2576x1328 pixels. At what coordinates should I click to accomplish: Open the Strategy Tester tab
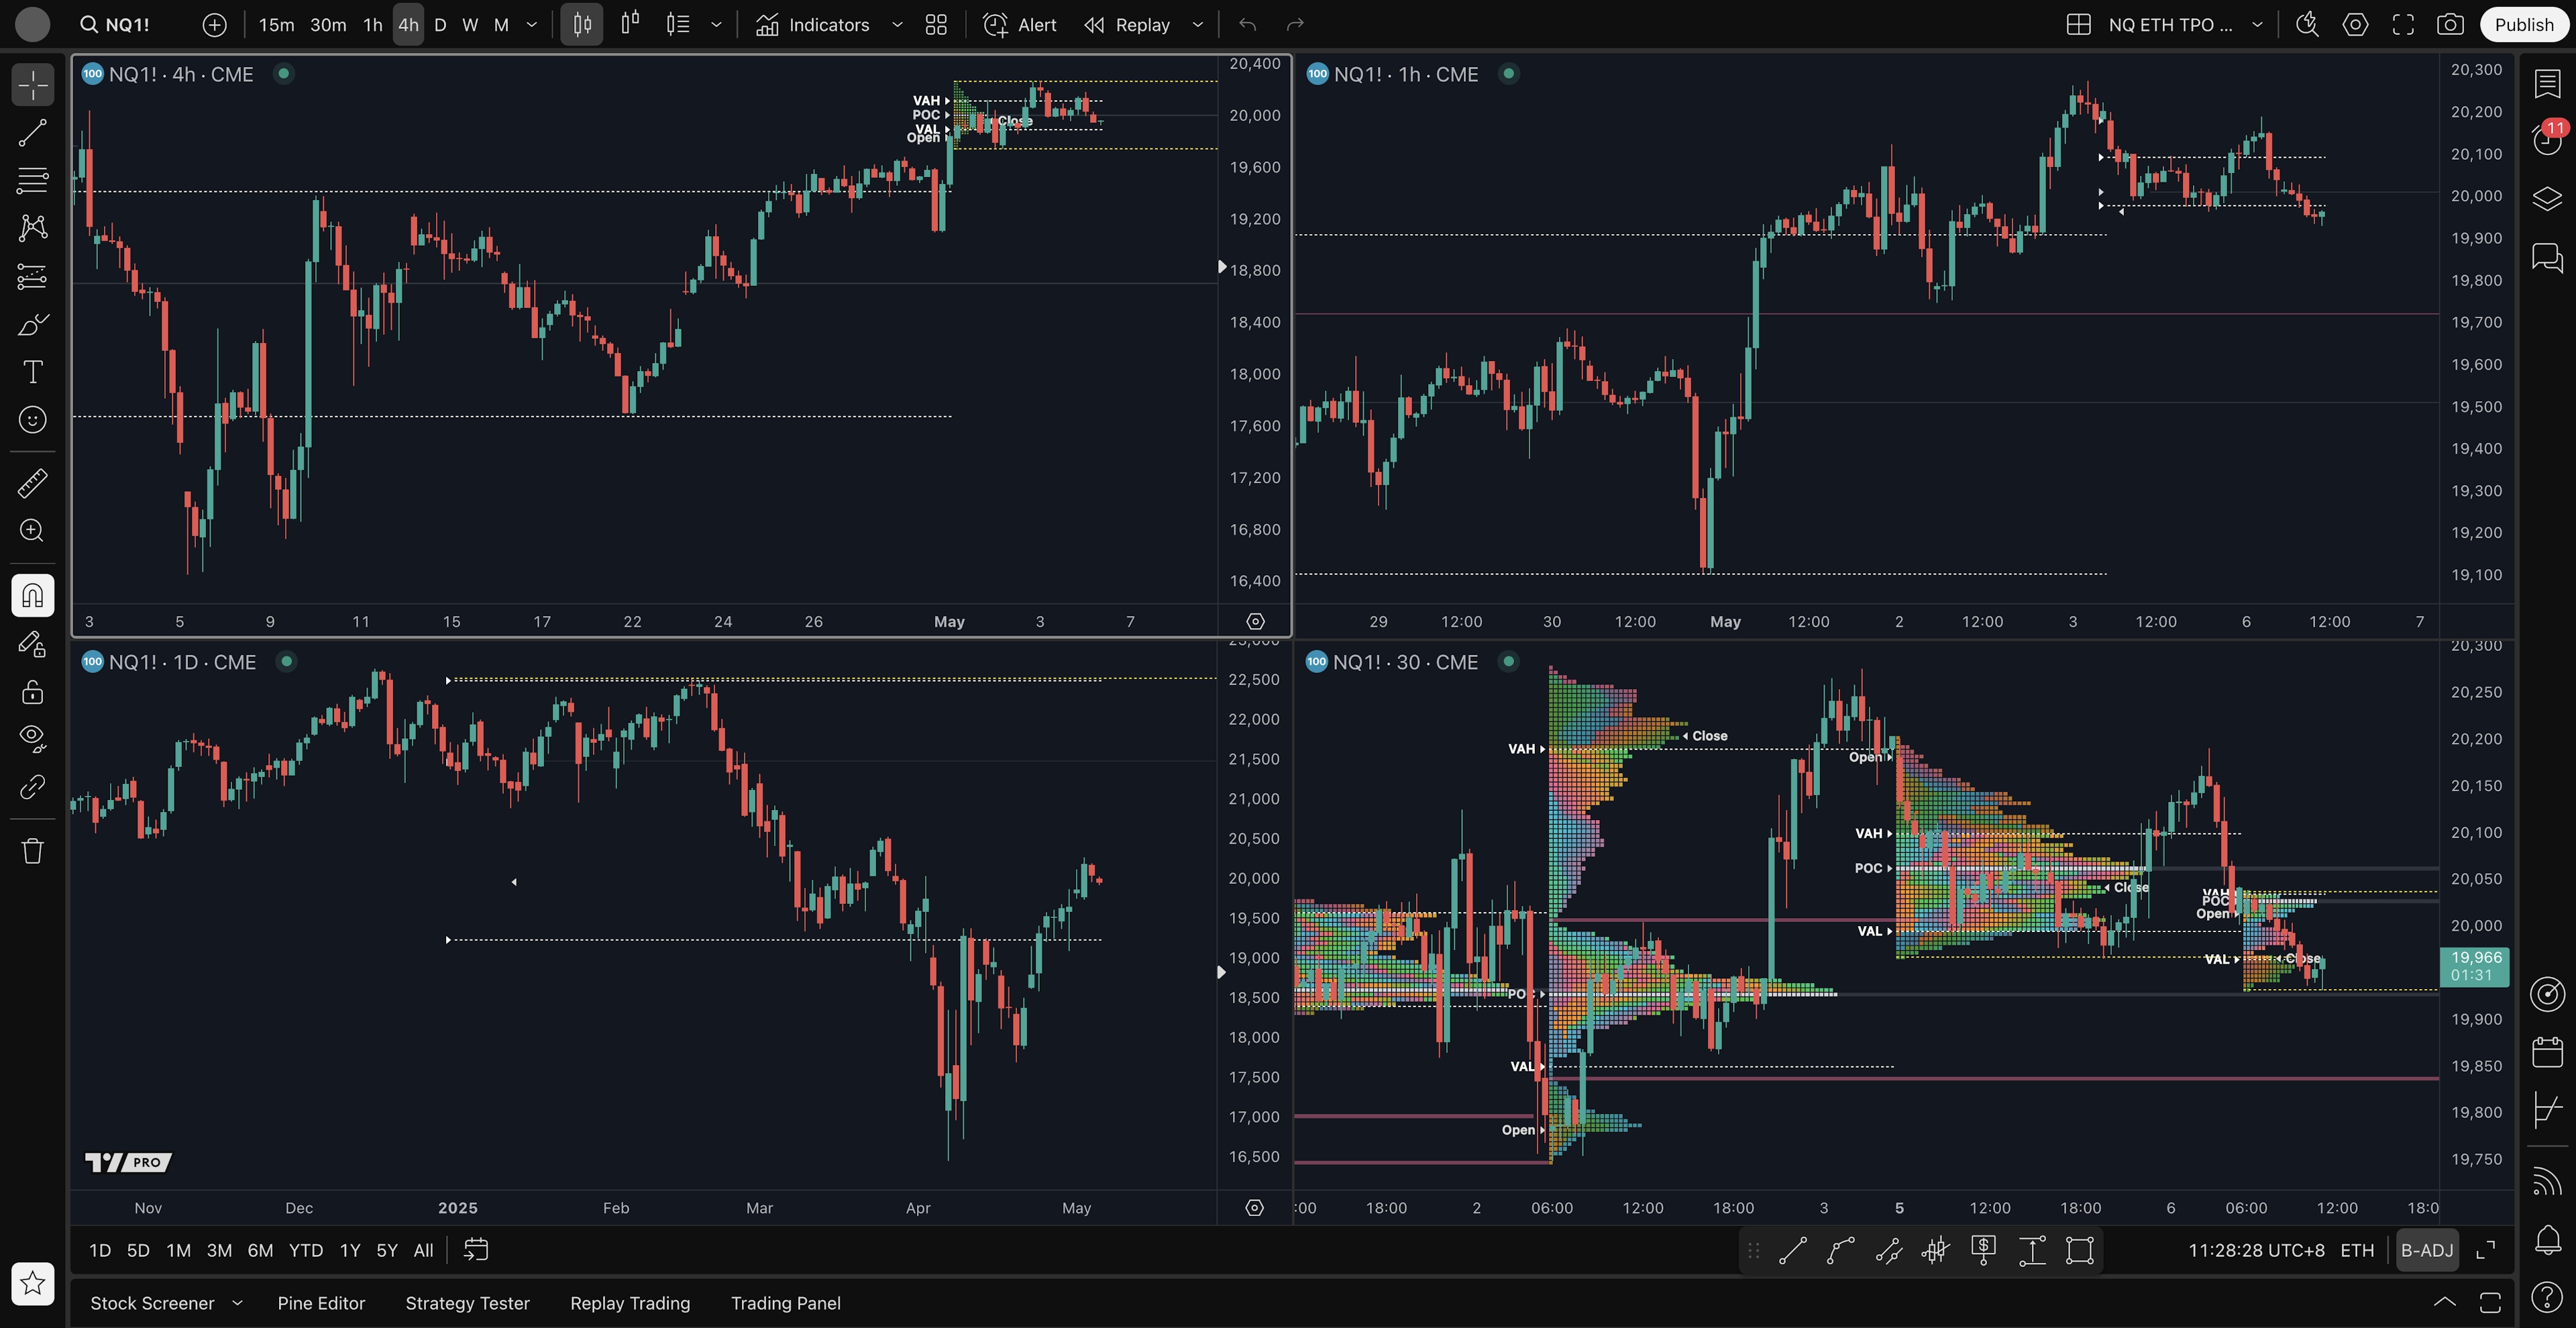467,1303
